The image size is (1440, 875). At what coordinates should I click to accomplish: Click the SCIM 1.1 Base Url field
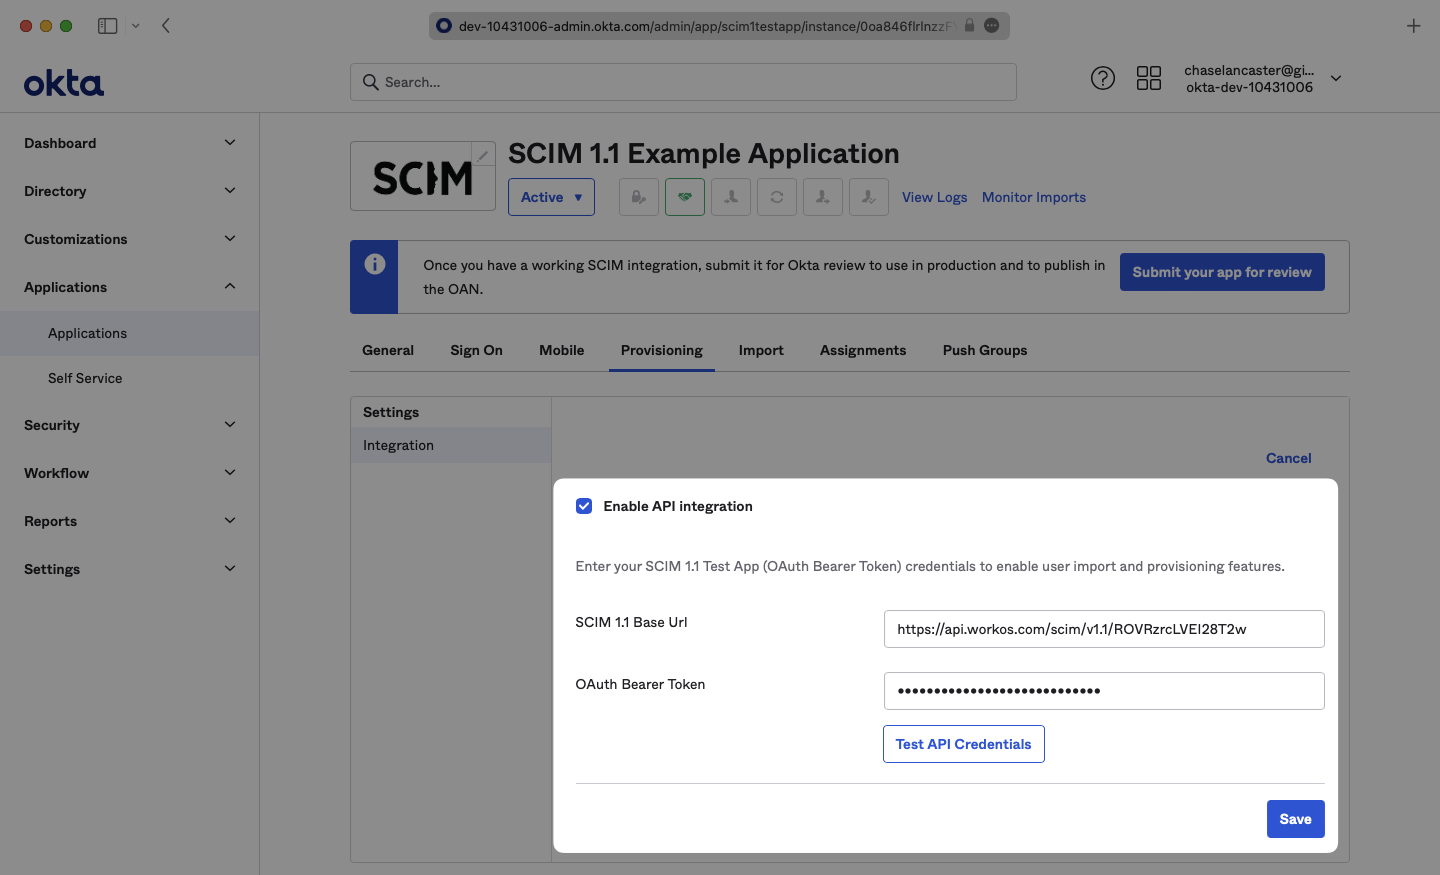click(1104, 629)
